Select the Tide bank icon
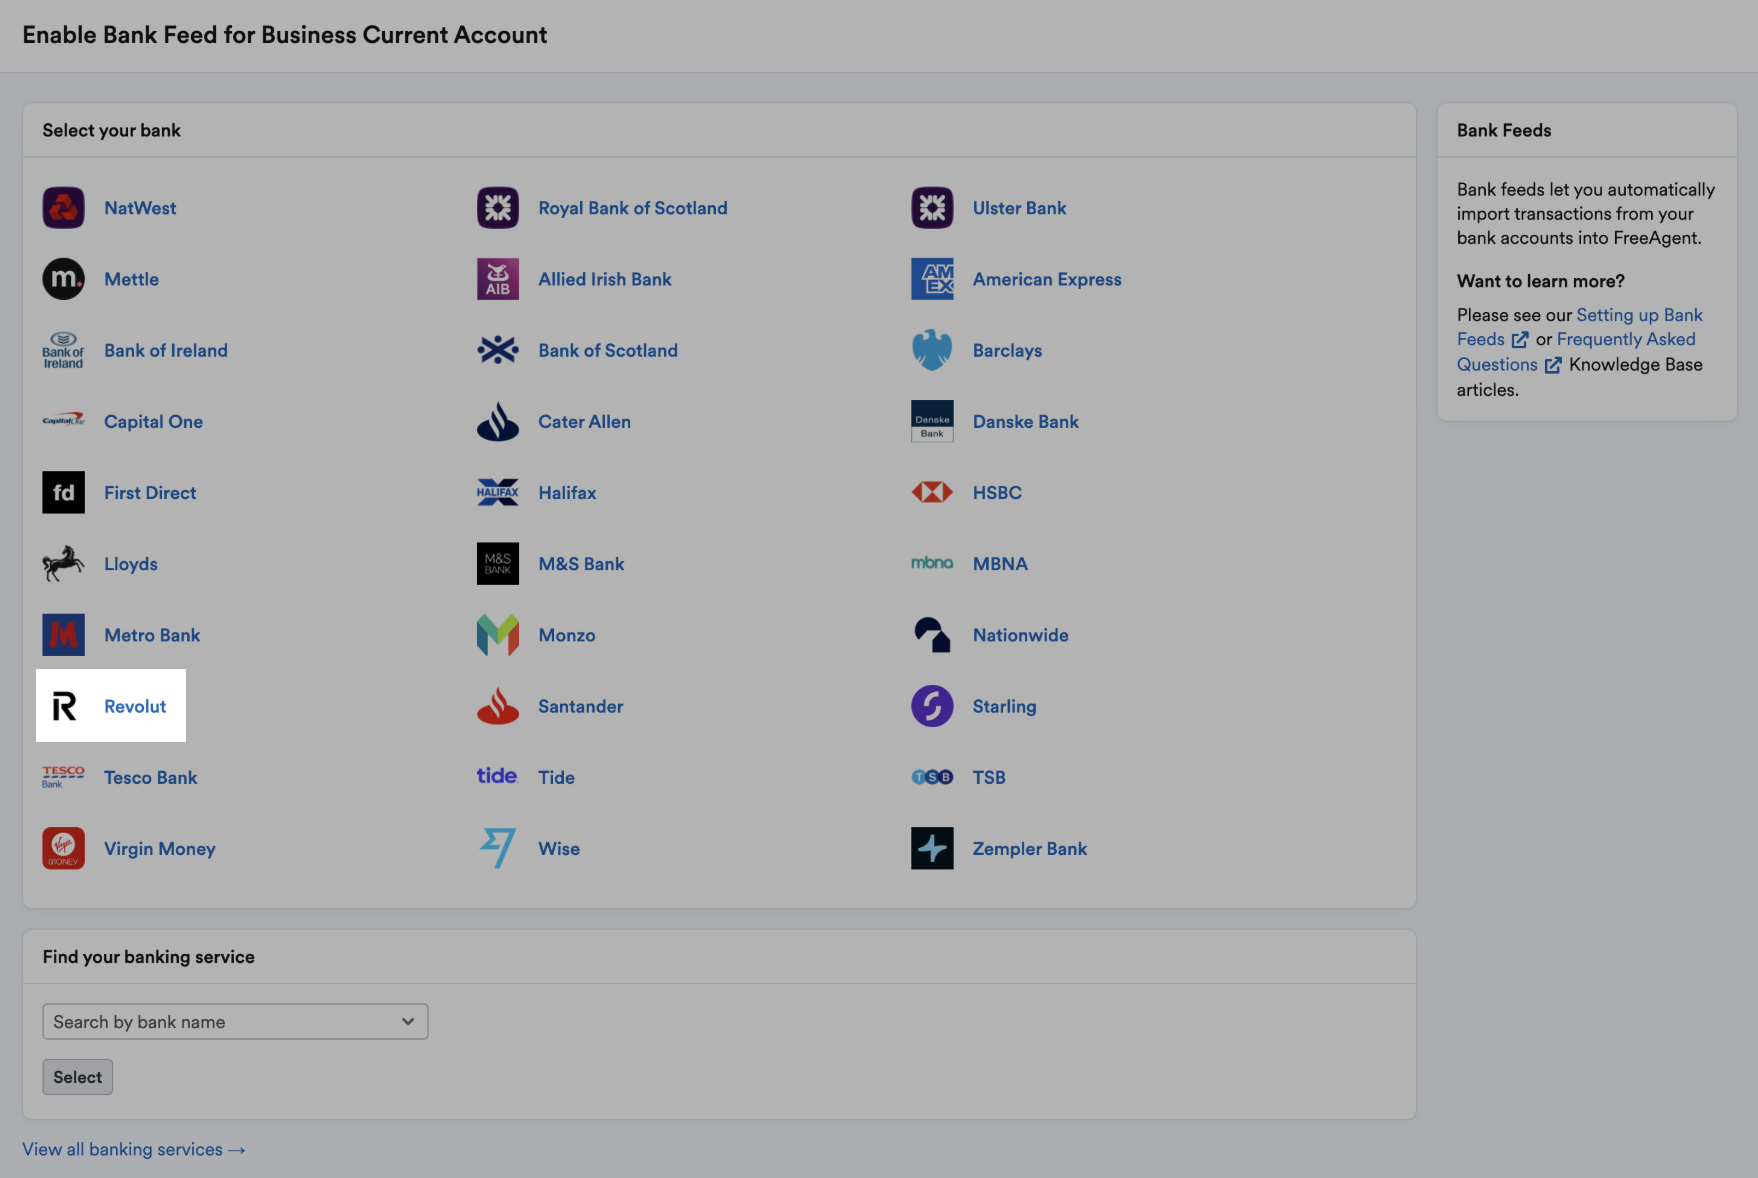1758x1178 pixels. click(x=497, y=776)
